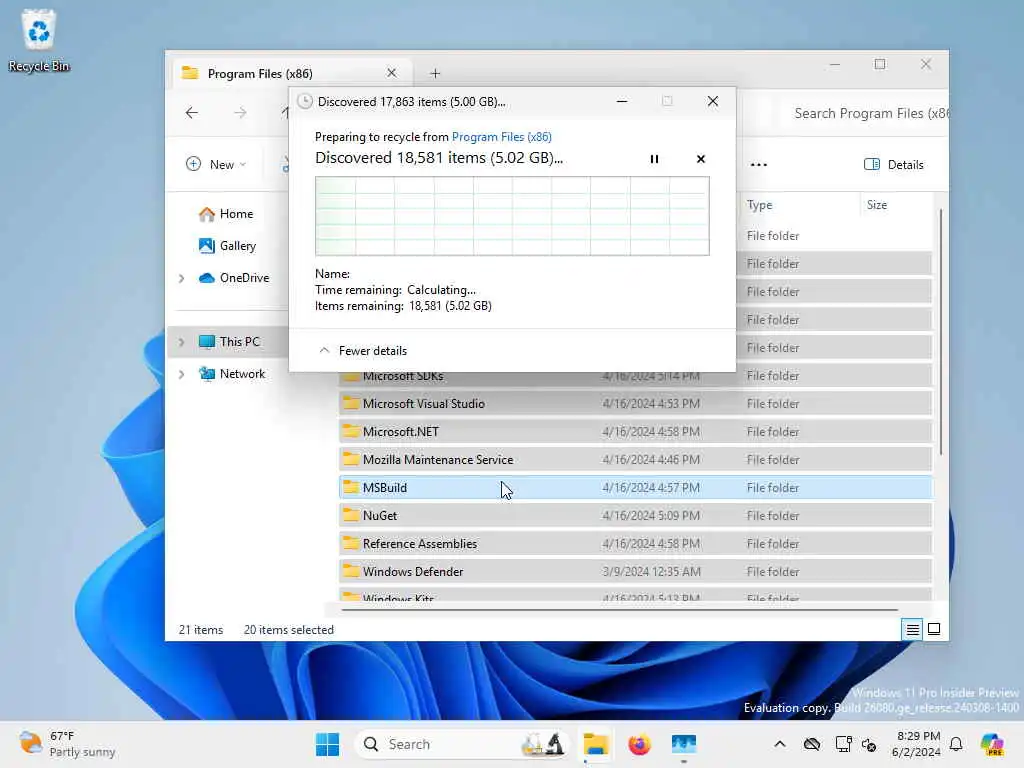This screenshot has width=1024, height=768.
Task: Open Home in navigation pane
Action: pos(226,214)
